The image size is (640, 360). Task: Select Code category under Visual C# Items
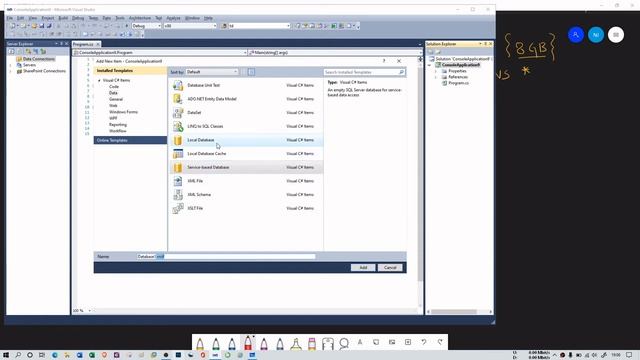(114, 87)
